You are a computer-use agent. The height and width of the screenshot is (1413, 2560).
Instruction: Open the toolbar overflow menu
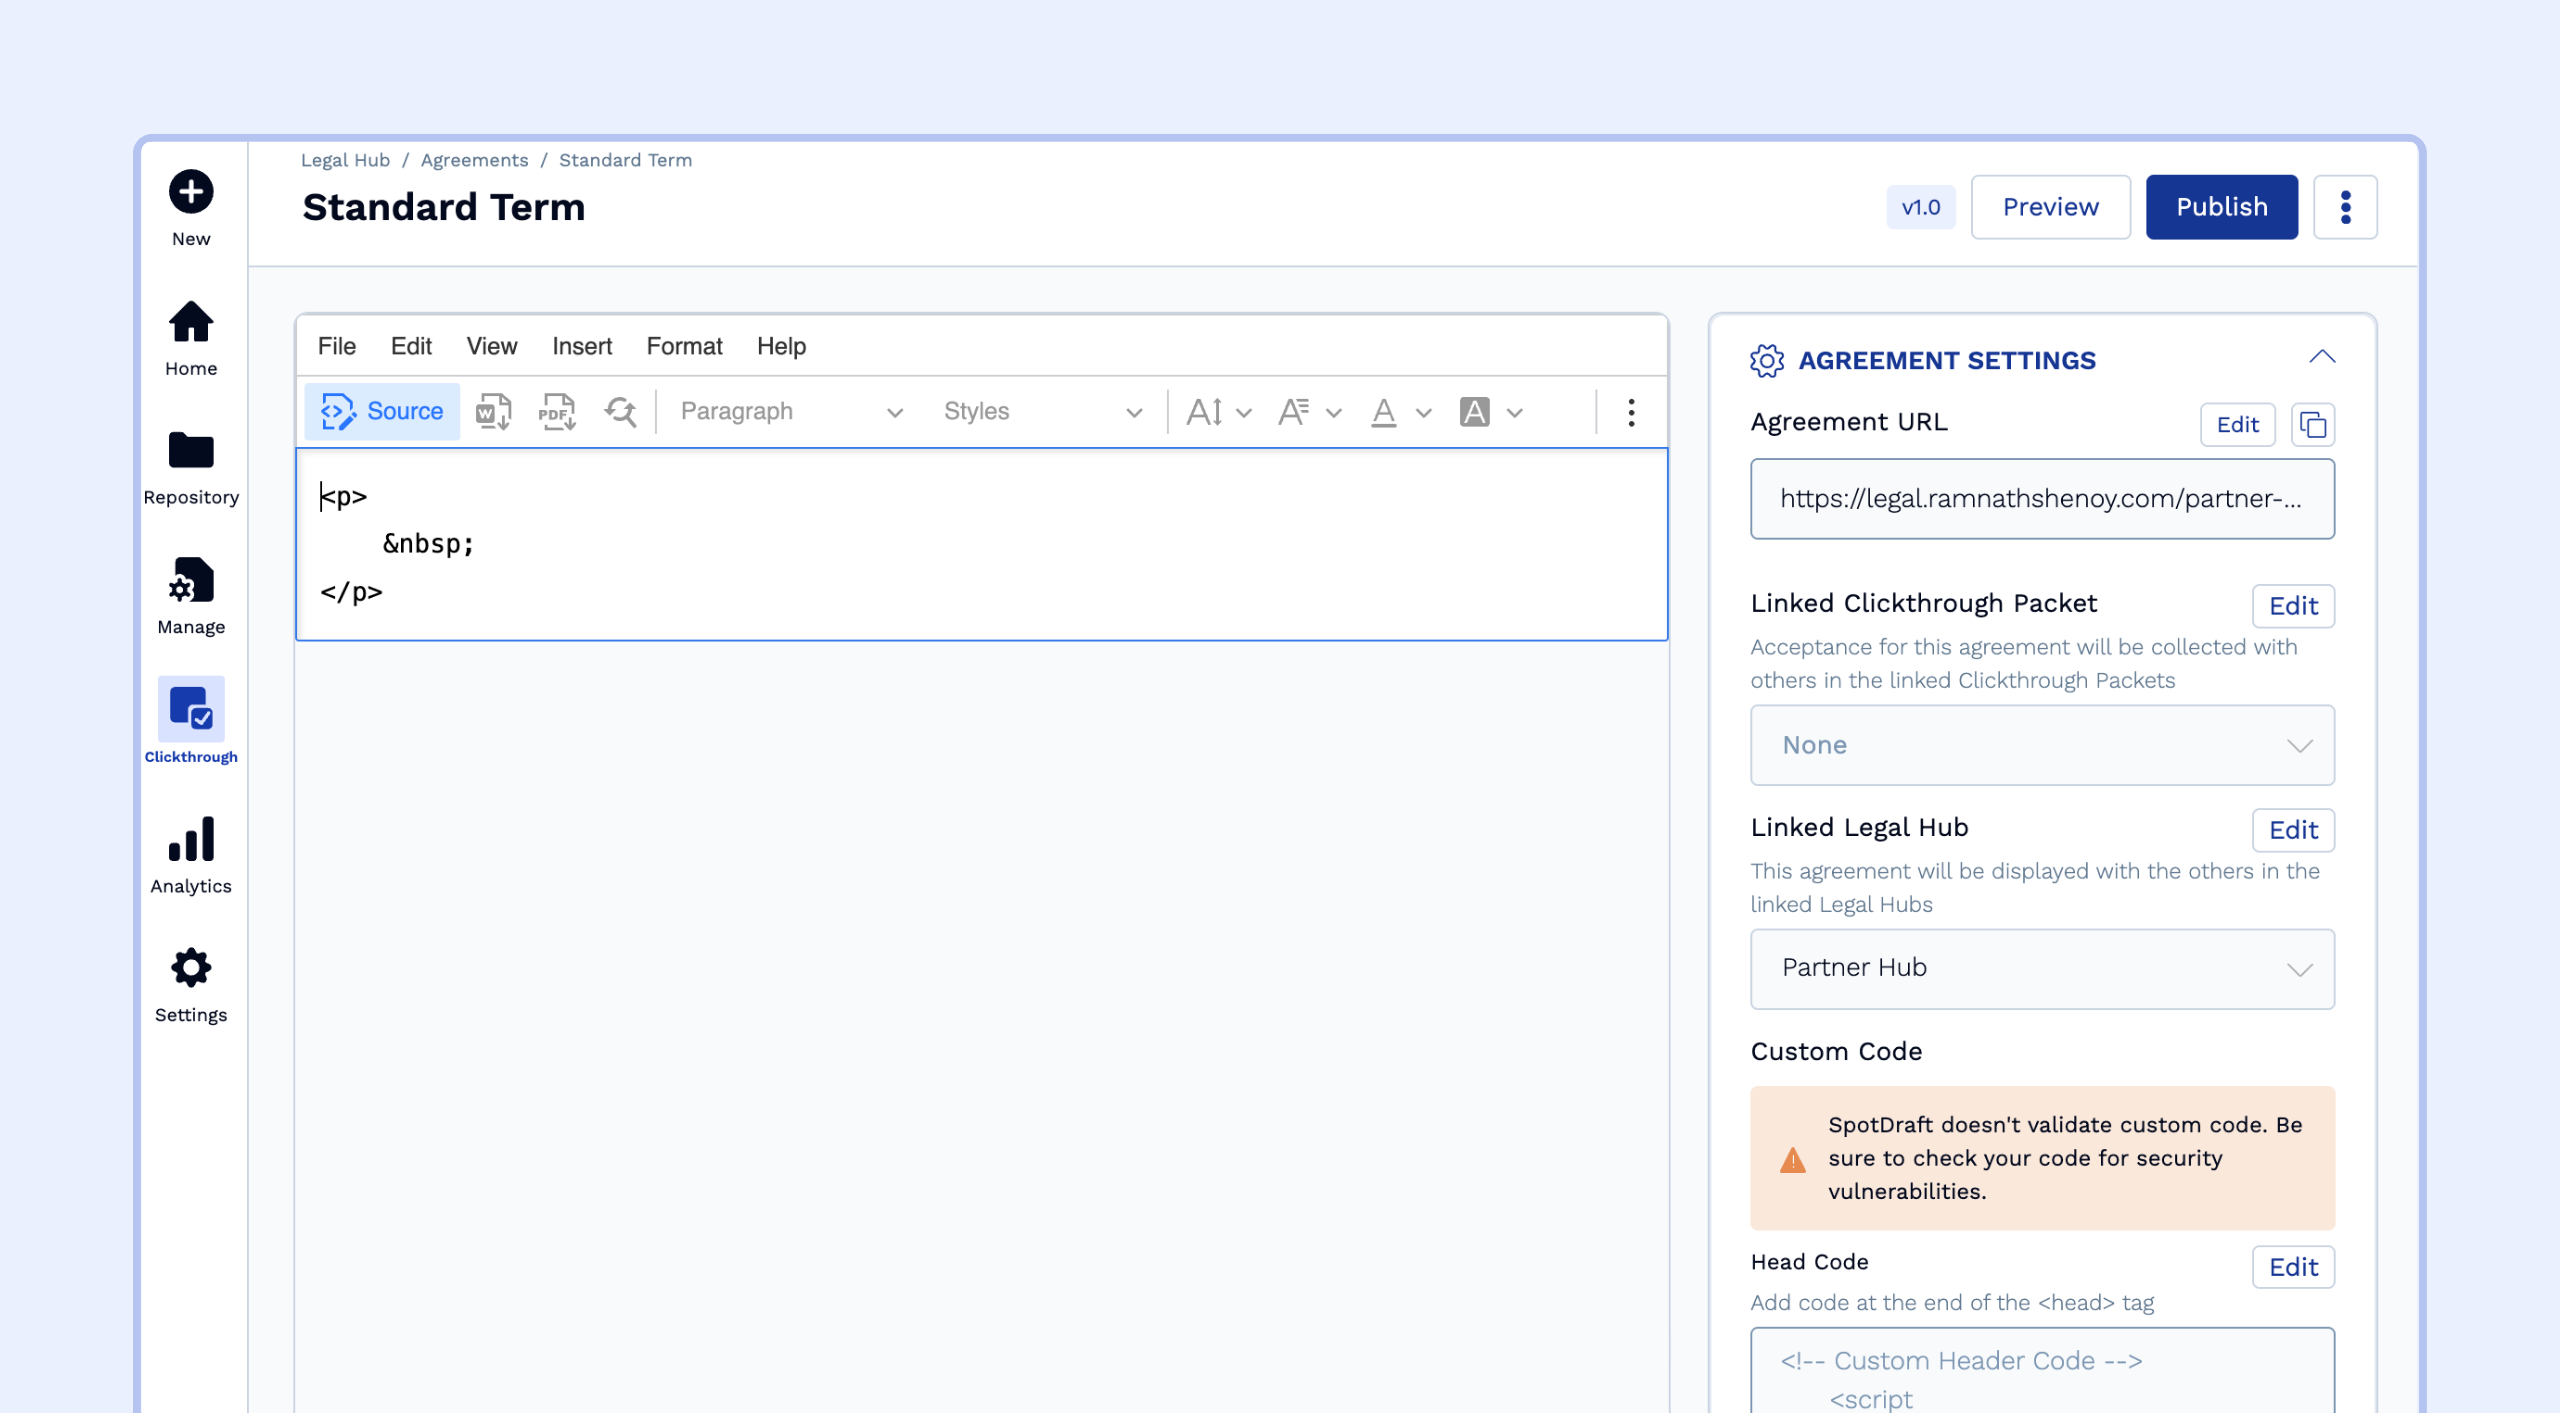tap(1632, 411)
